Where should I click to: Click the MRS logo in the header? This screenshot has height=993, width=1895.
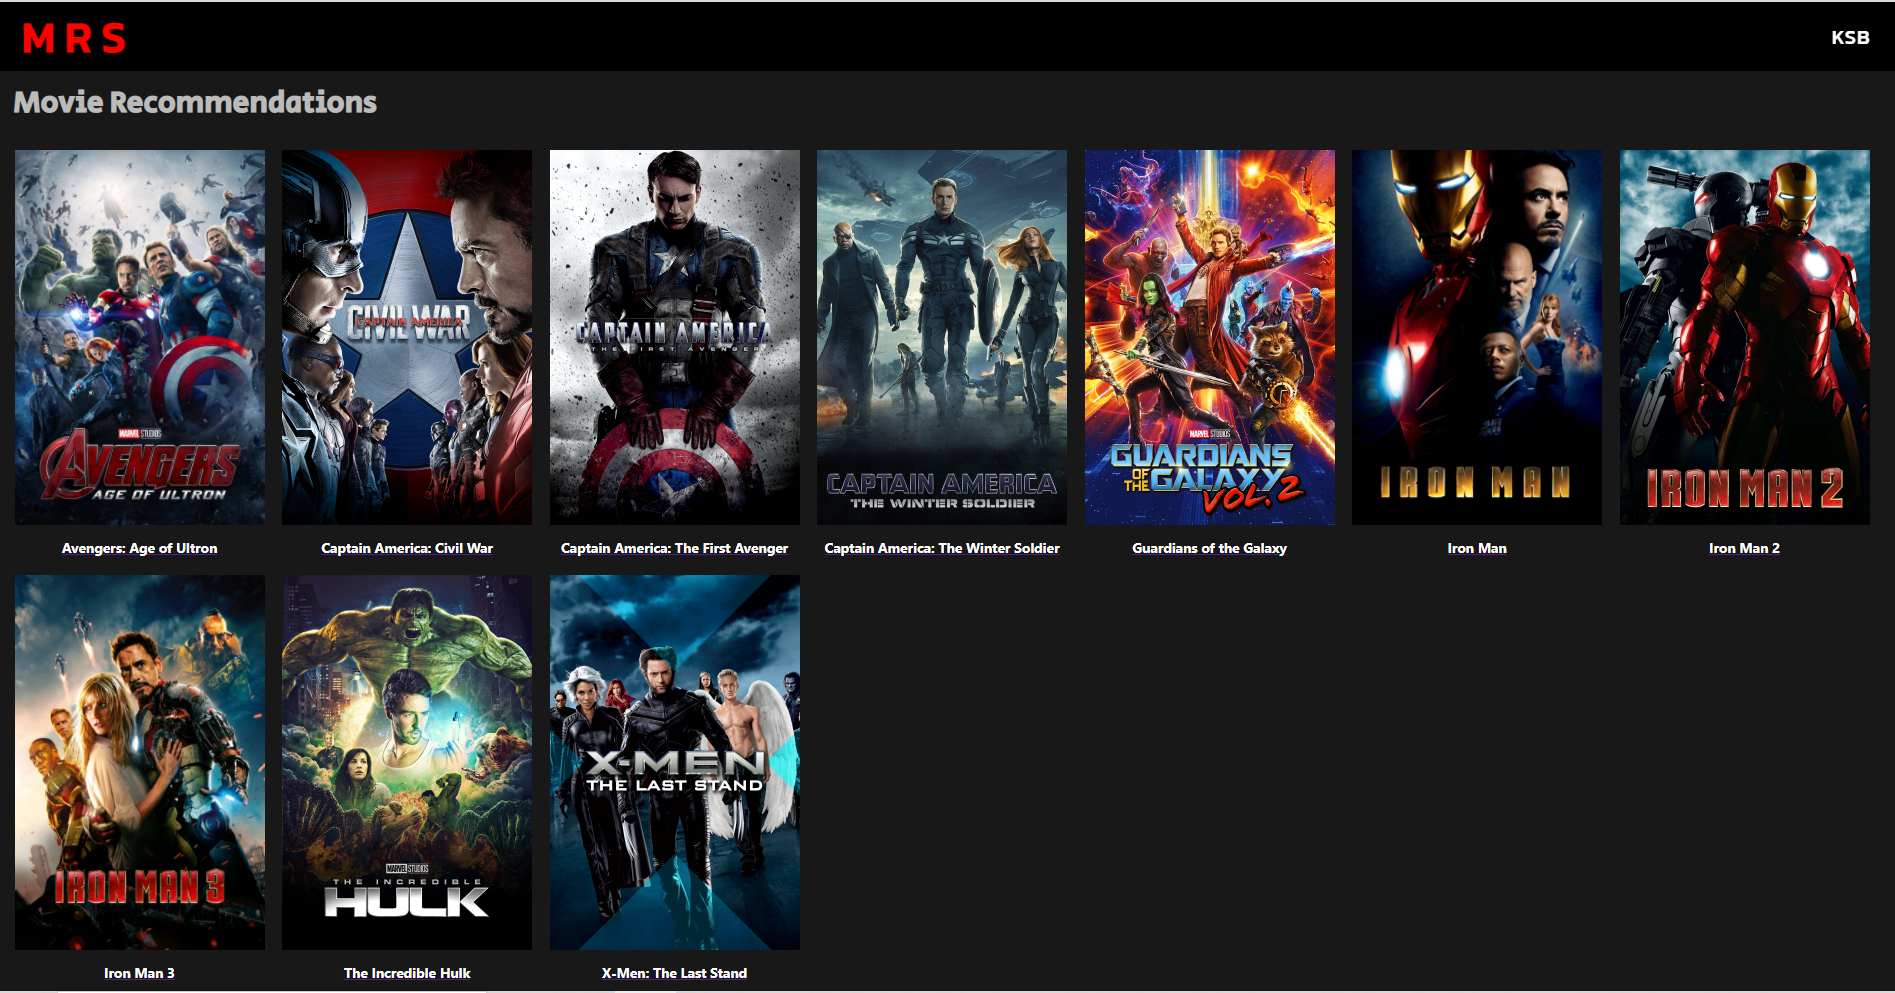click(74, 38)
